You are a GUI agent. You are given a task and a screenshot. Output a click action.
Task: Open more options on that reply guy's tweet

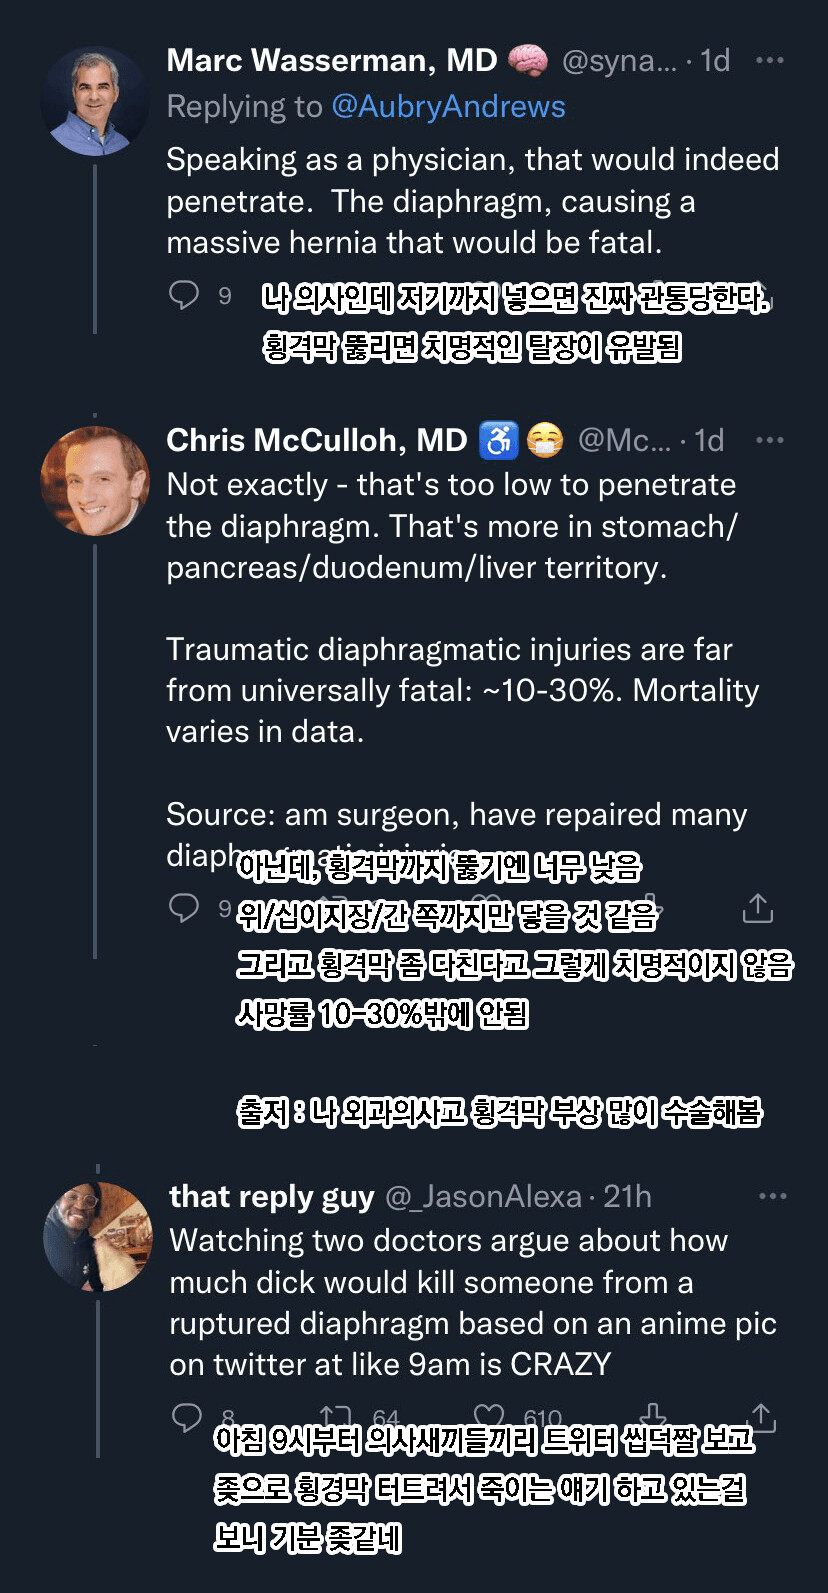pos(772,1197)
